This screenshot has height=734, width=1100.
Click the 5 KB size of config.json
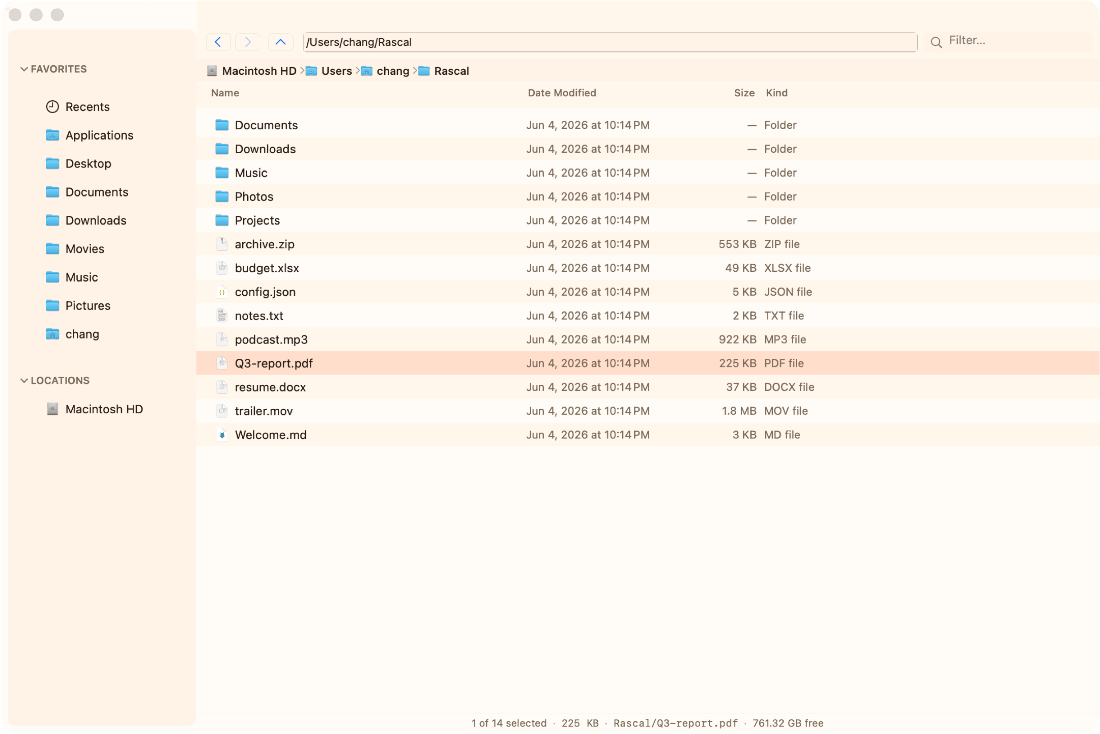744,292
